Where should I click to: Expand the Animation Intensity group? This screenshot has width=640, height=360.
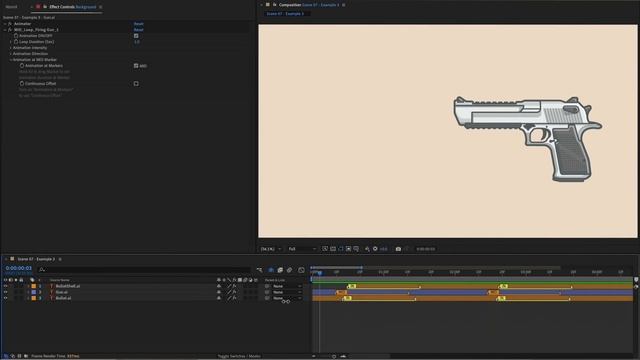(x=11, y=48)
